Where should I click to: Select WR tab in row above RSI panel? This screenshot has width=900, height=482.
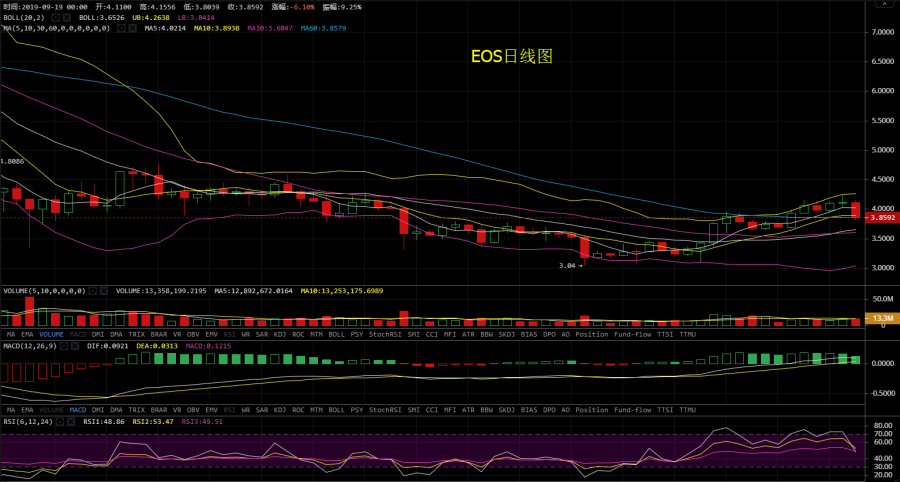pyautogui.click(x=246, y=410)
